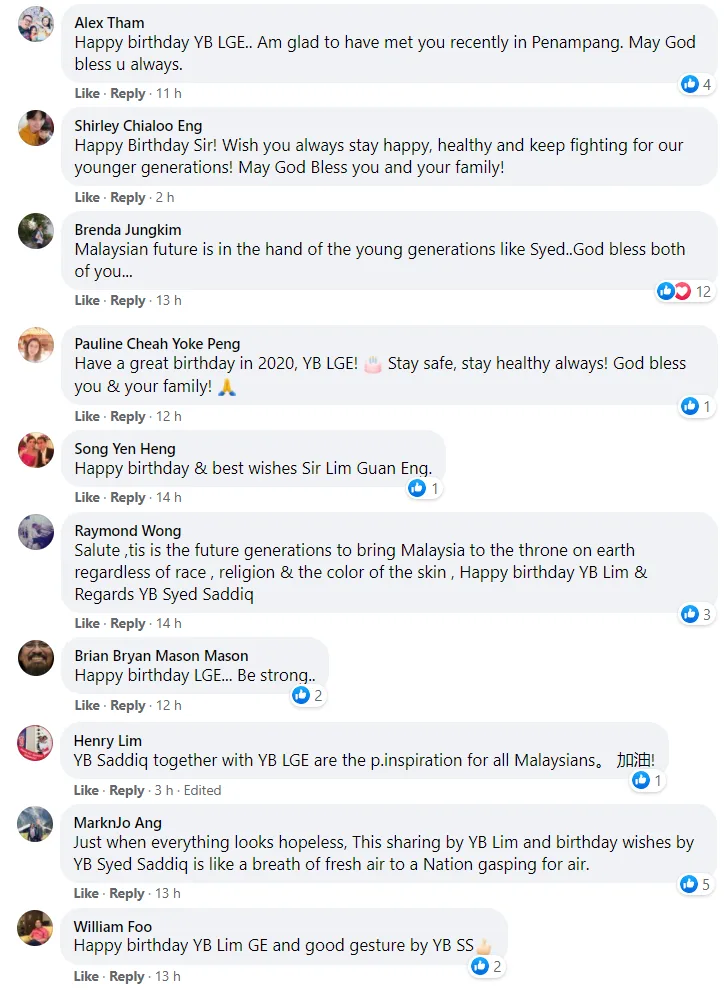Open MarknJo Ang's profile name link

118,823
